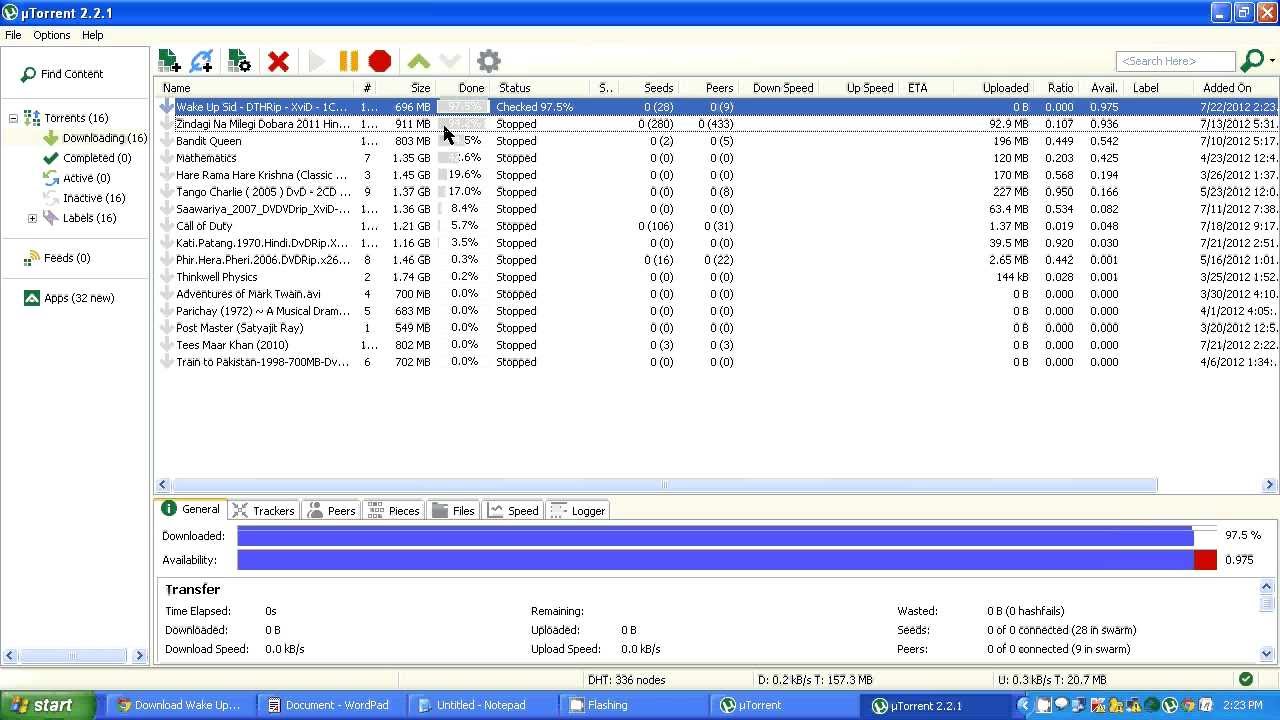Image resolution: width=1280 pixels, height=720 pixels.
Task: Click the torrent list horizontal scrollbar
Action: (664, 485)
